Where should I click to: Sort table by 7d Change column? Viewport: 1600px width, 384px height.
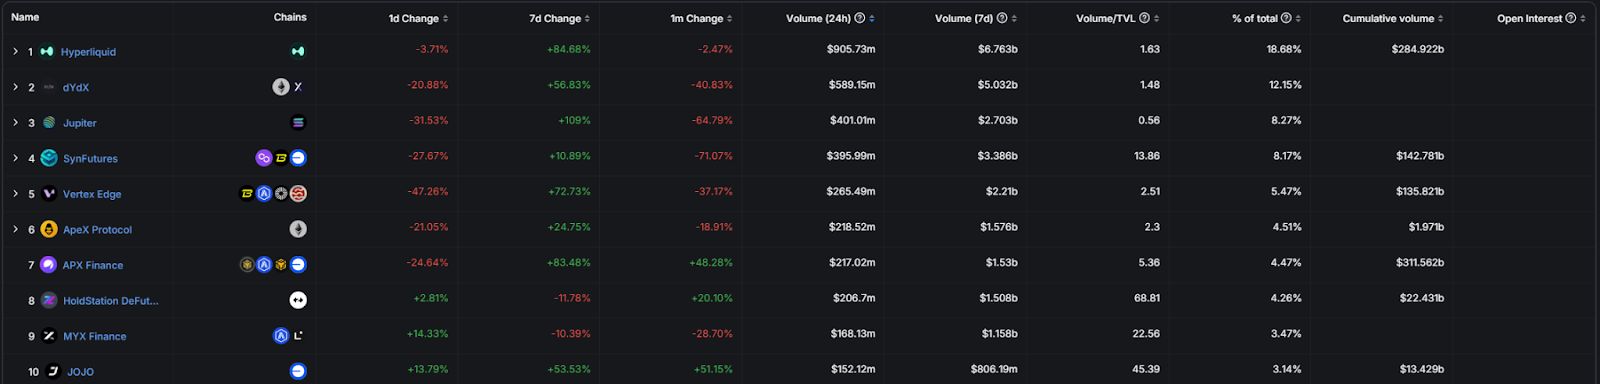pos(559,18)
